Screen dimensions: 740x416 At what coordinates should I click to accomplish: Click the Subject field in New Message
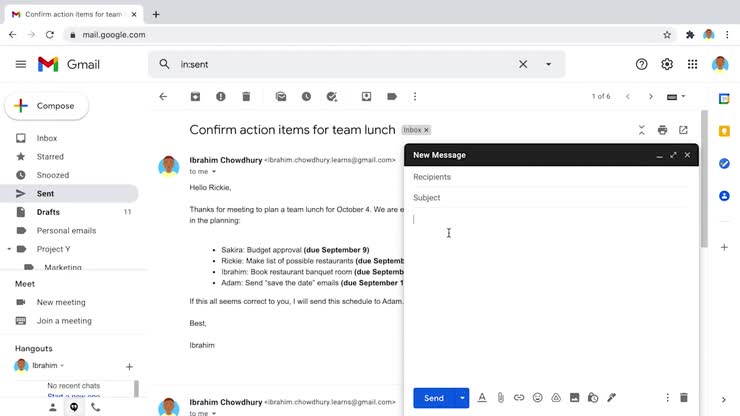(x=550, y=197)
